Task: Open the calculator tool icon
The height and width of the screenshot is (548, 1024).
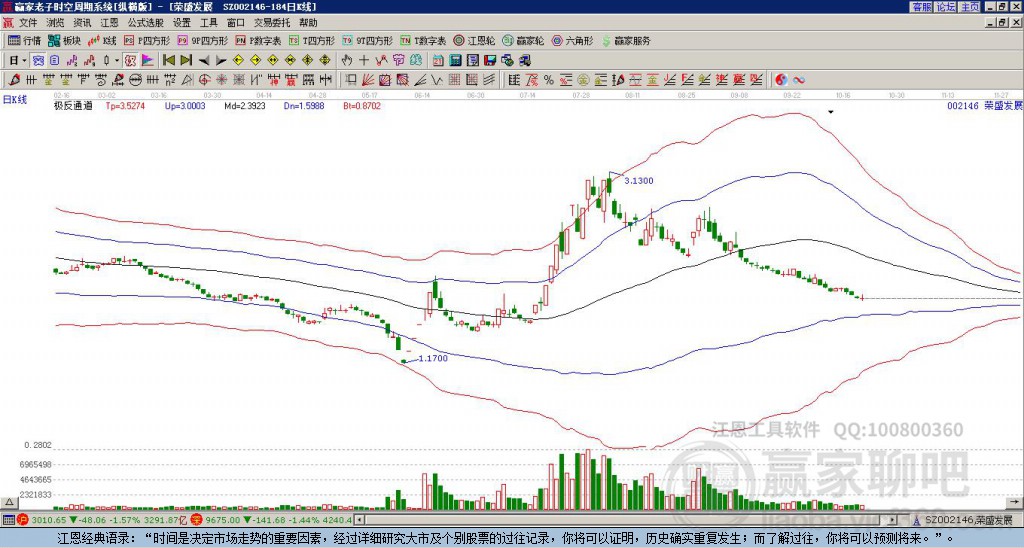Action: click(x=456, y=61)
